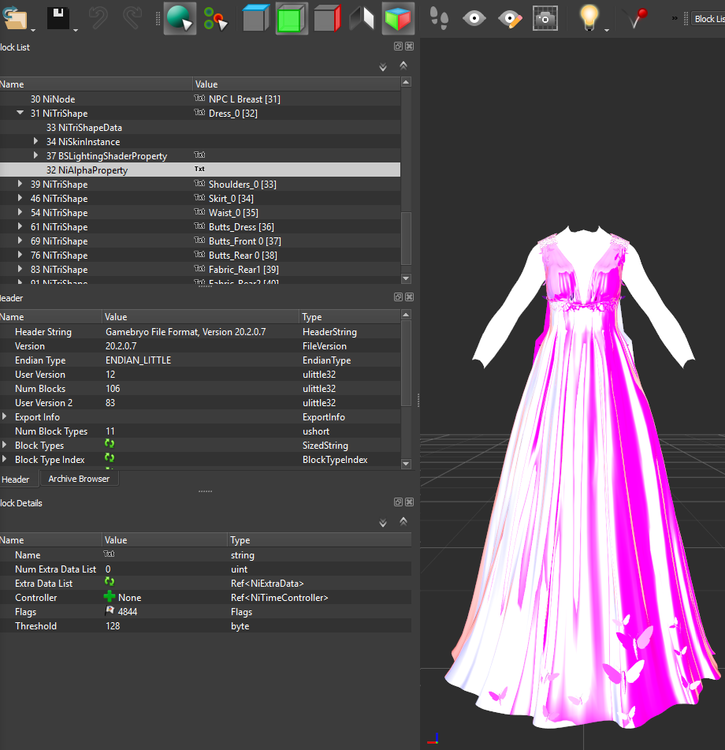Image resolution: width=725 pixels, height=750 pixels.
Task: Click the Header panel scrollbar up arrow
Action: (406, 315)
